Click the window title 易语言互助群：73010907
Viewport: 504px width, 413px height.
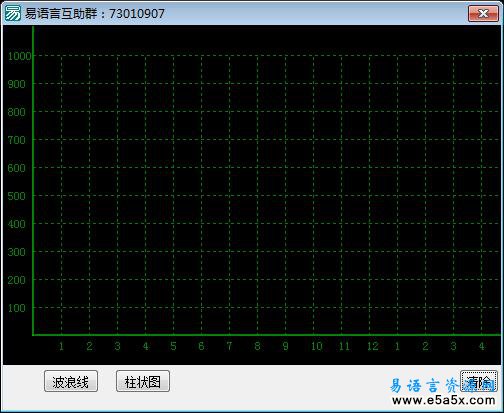(95, 14)
